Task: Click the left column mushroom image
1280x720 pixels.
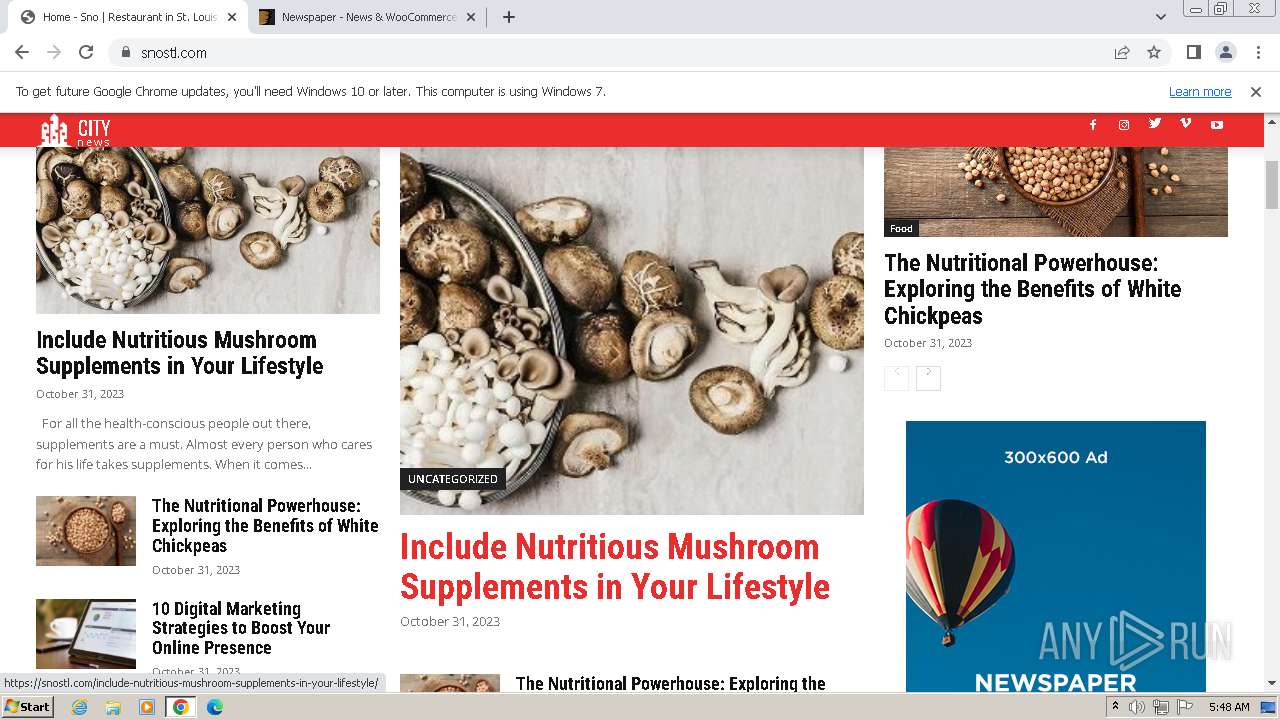Action: click(208, 231)
